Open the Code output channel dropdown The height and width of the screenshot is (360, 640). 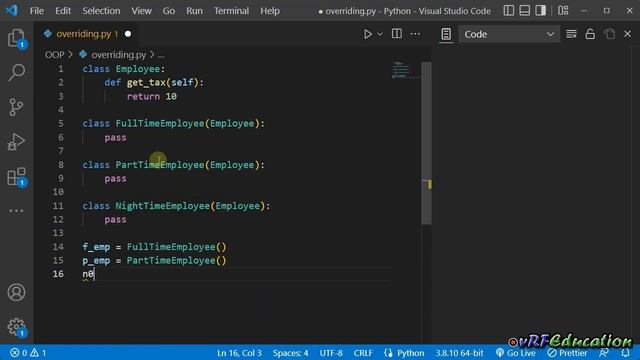[509, 34]
